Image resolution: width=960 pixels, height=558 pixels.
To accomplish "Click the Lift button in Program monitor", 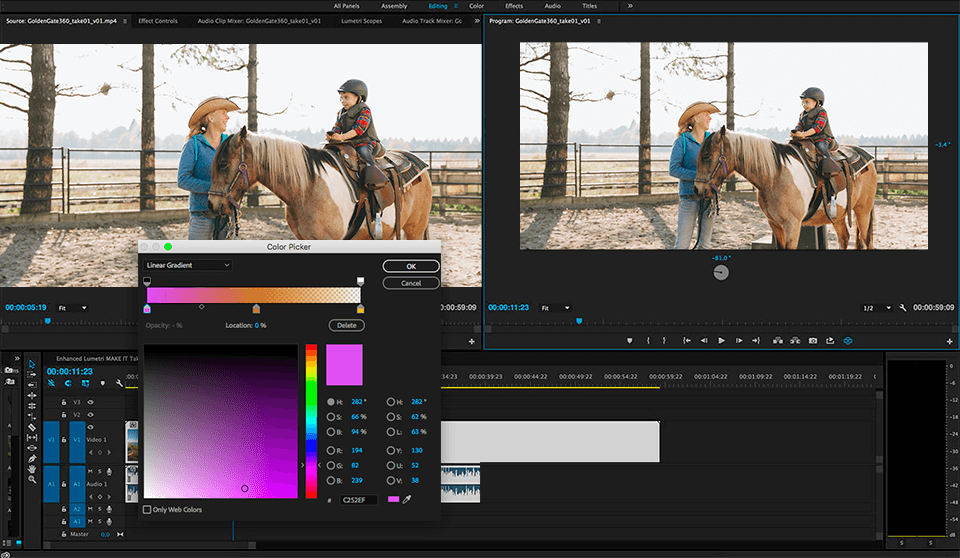I will click(778, 341).
